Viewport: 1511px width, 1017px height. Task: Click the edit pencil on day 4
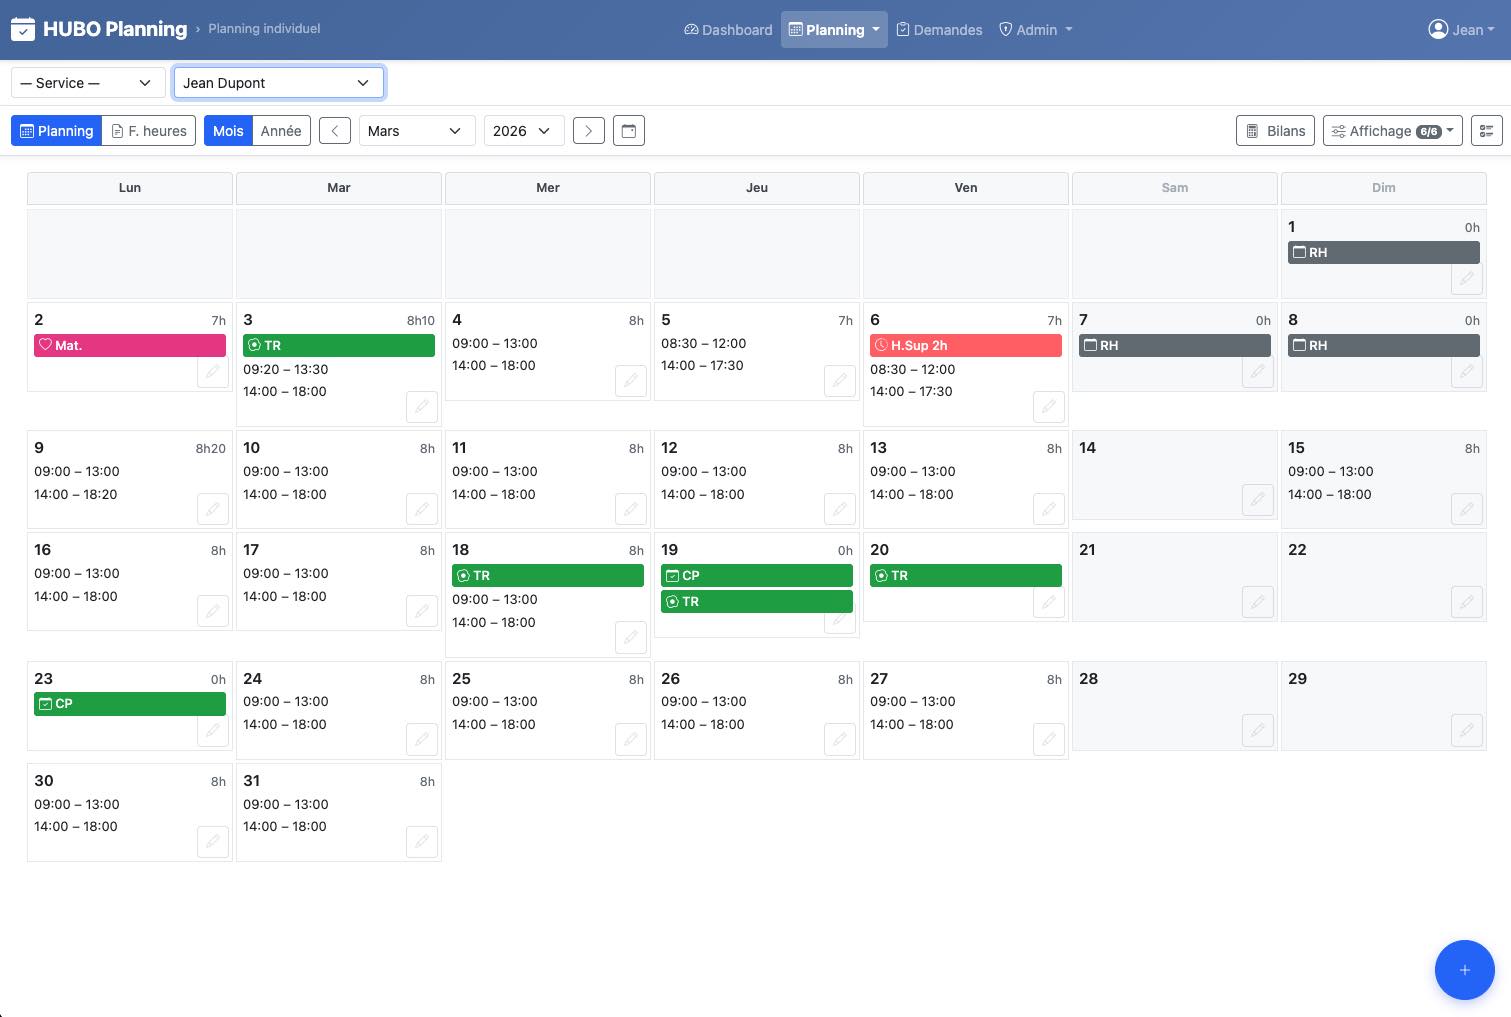coord(630,381)
